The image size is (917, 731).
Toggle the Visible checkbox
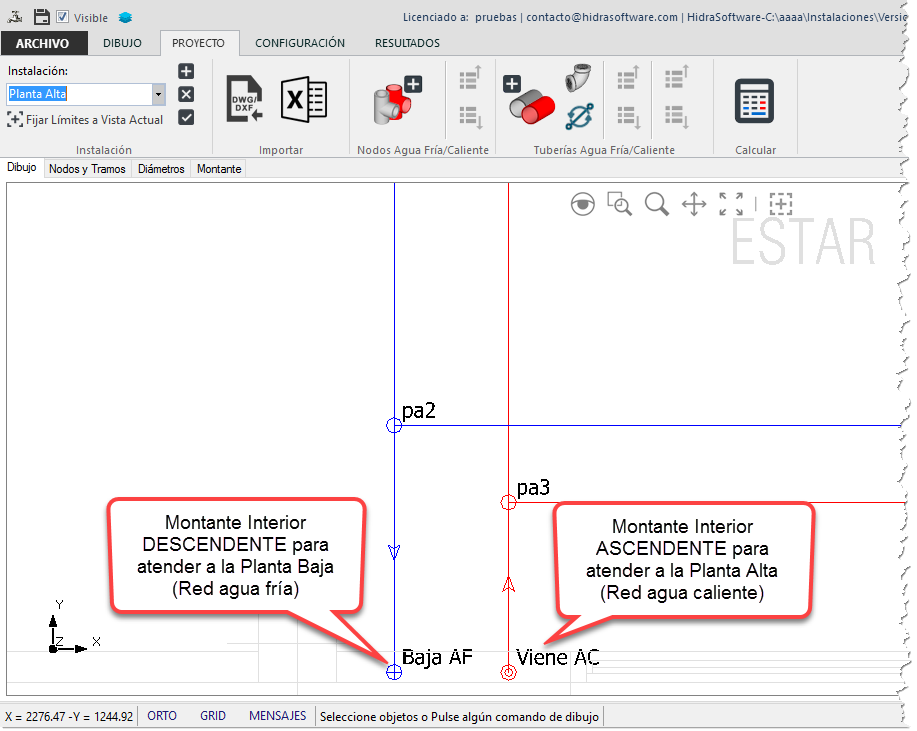62,17
